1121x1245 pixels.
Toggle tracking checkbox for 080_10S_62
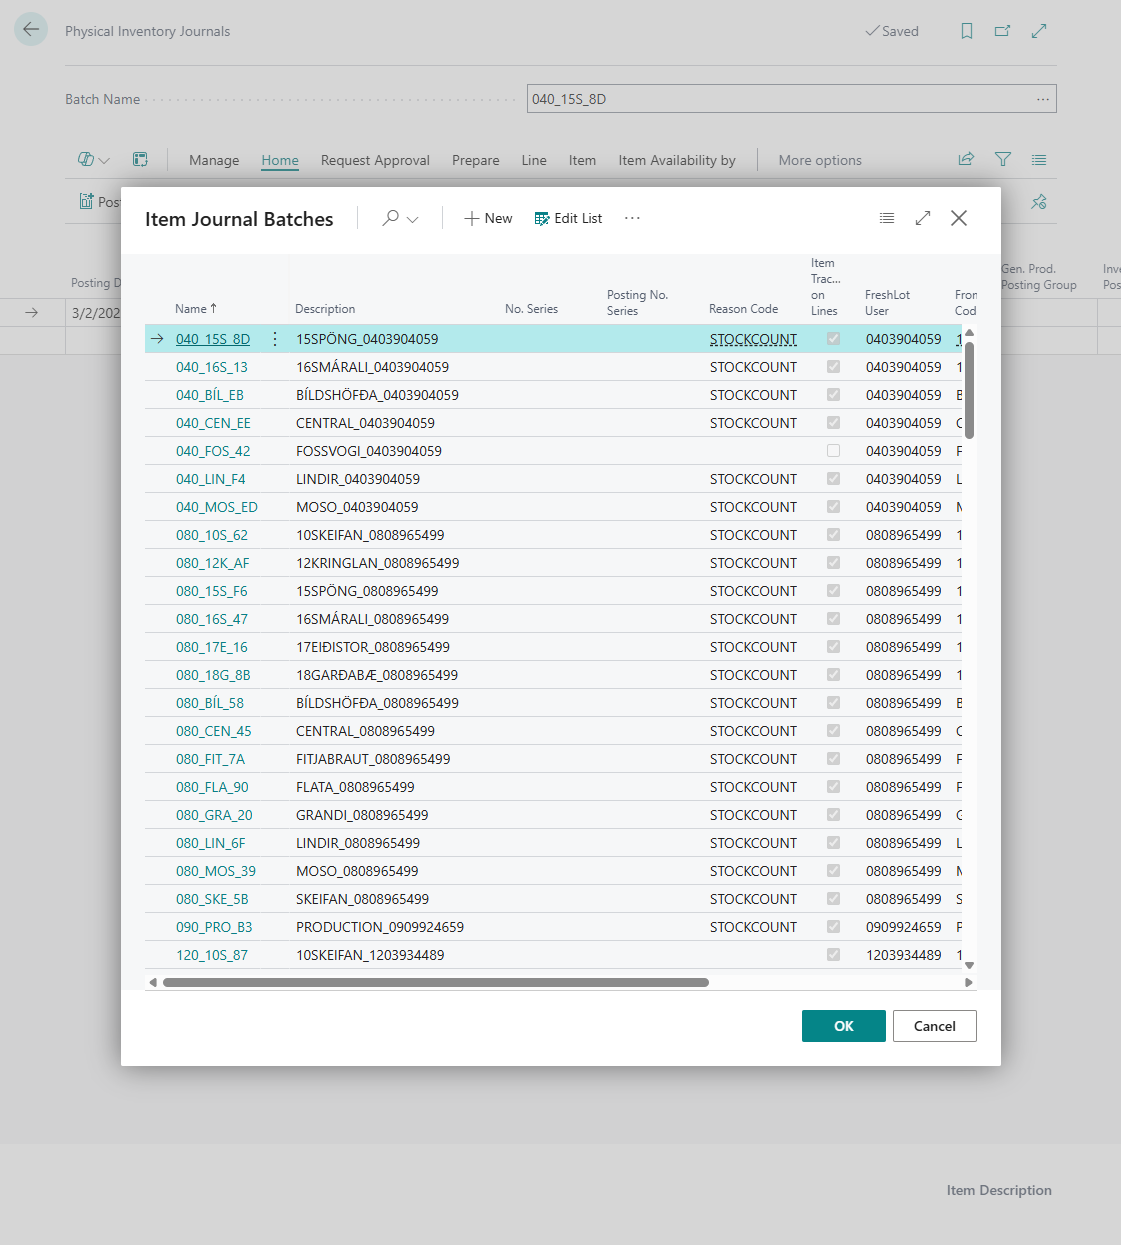click(x=833, y=535)
